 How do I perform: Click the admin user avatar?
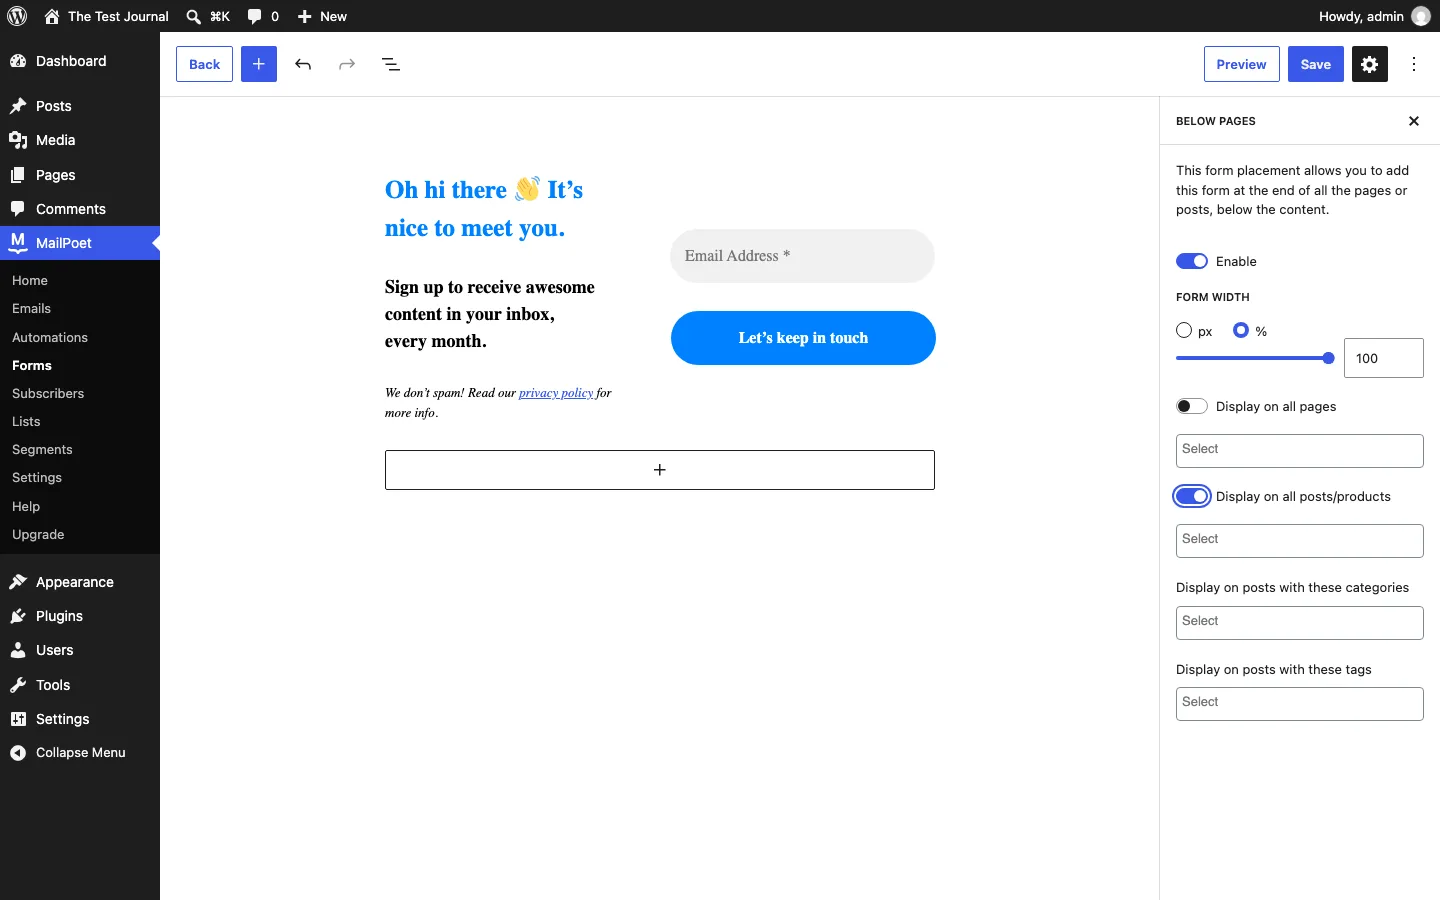pos(1421,16)
